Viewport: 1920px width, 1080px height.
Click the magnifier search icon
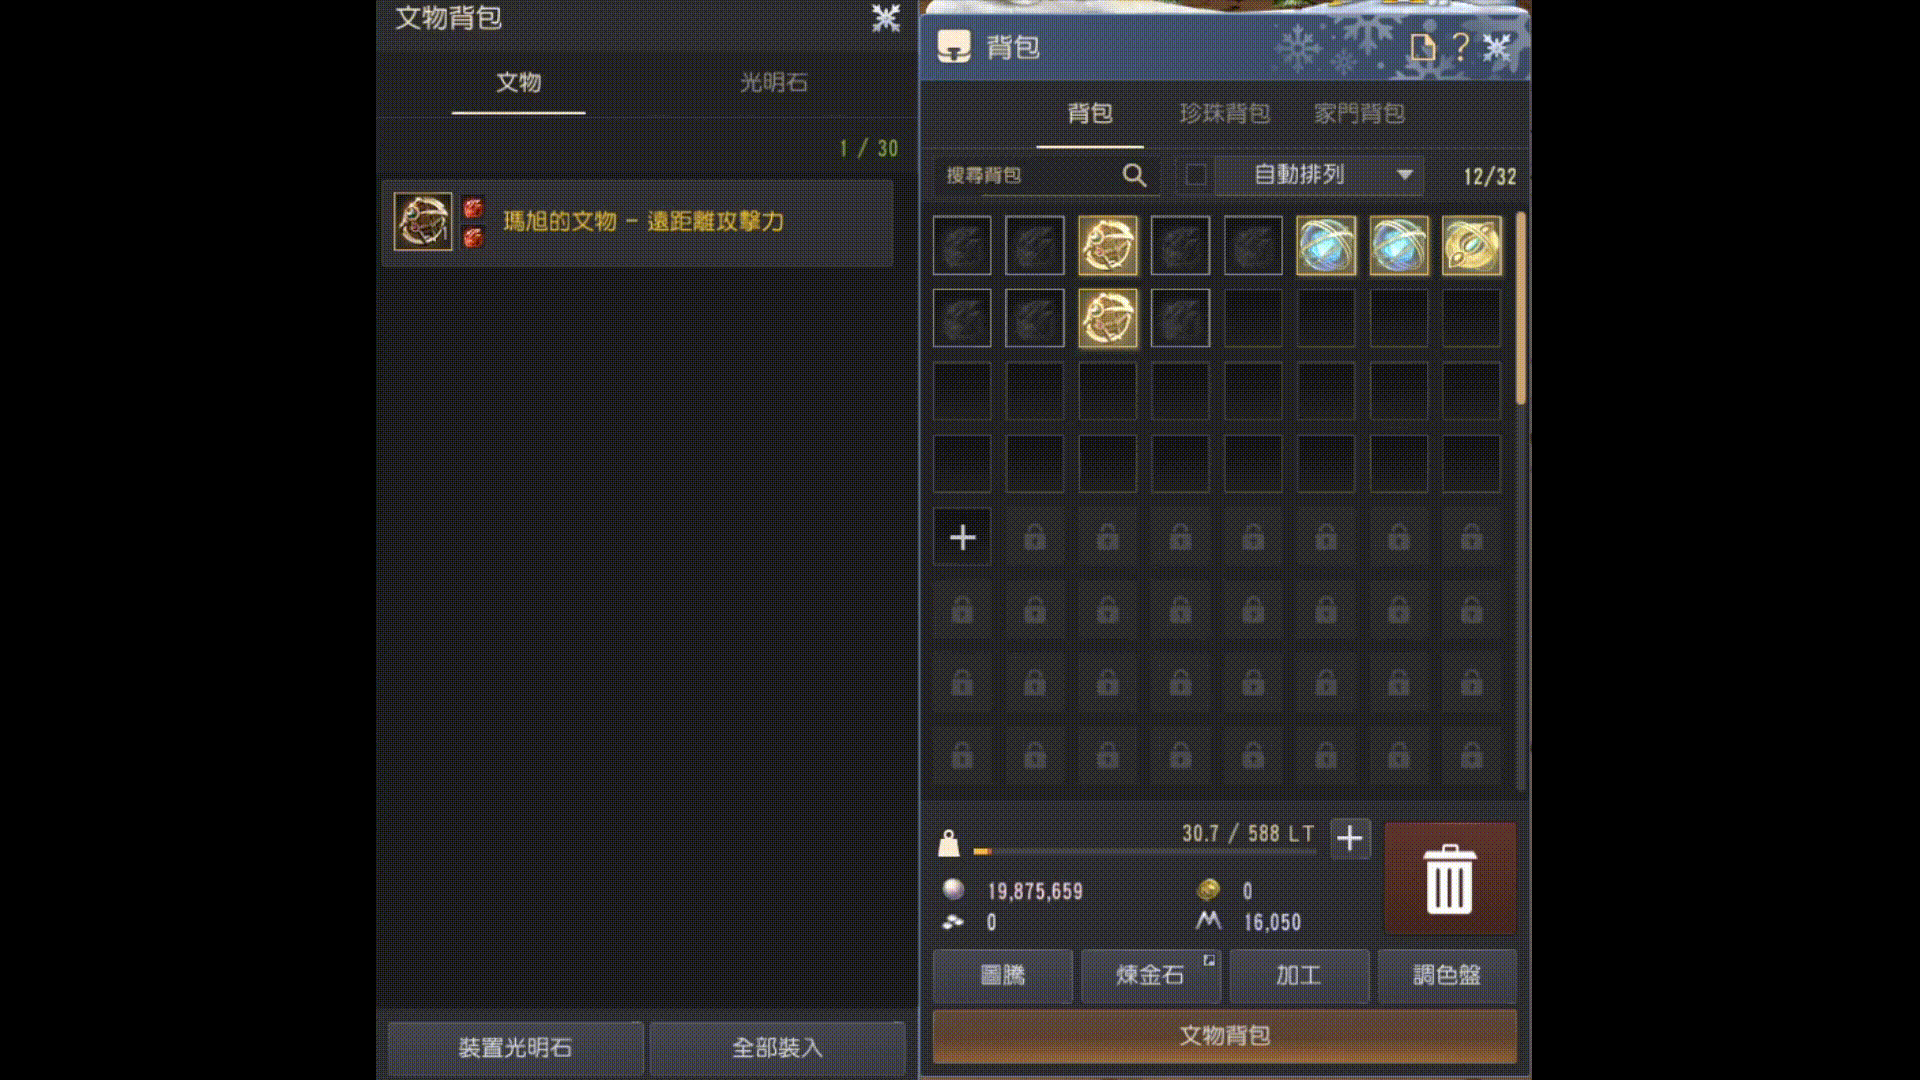coord(1134,175)
